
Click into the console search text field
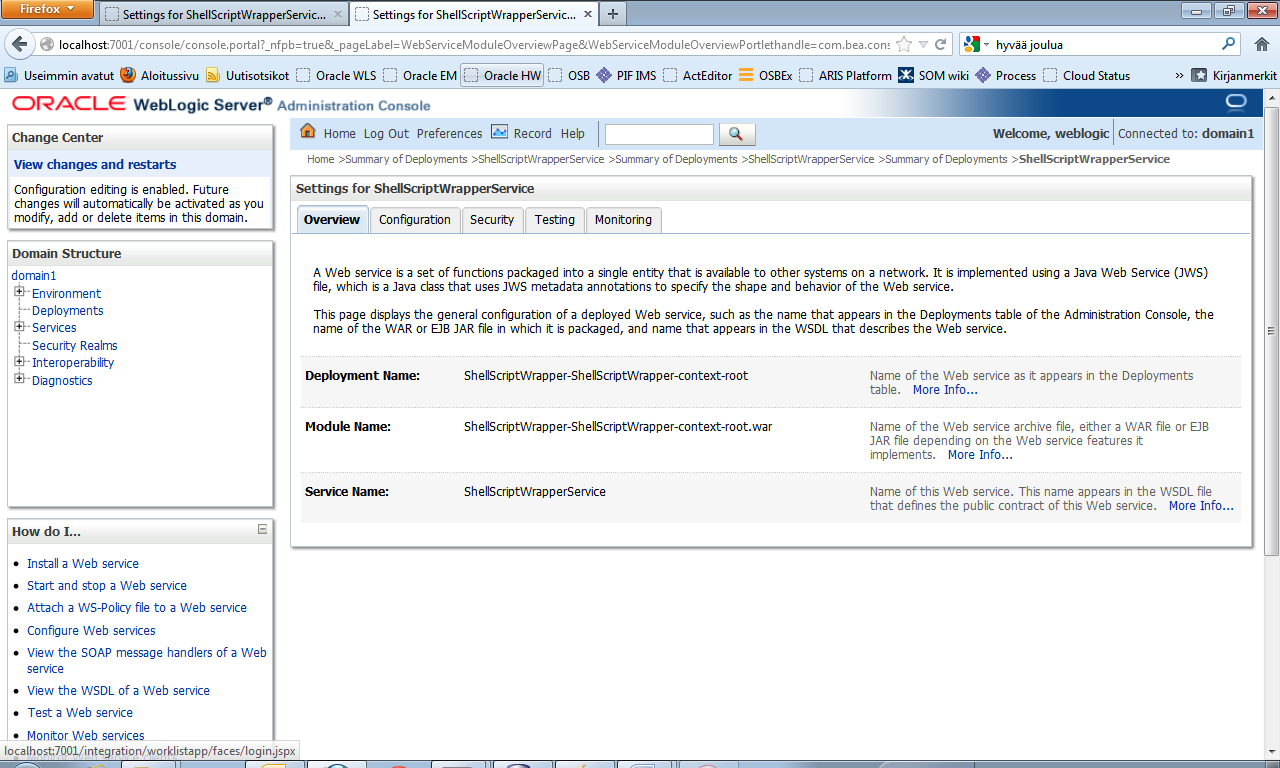659,134
